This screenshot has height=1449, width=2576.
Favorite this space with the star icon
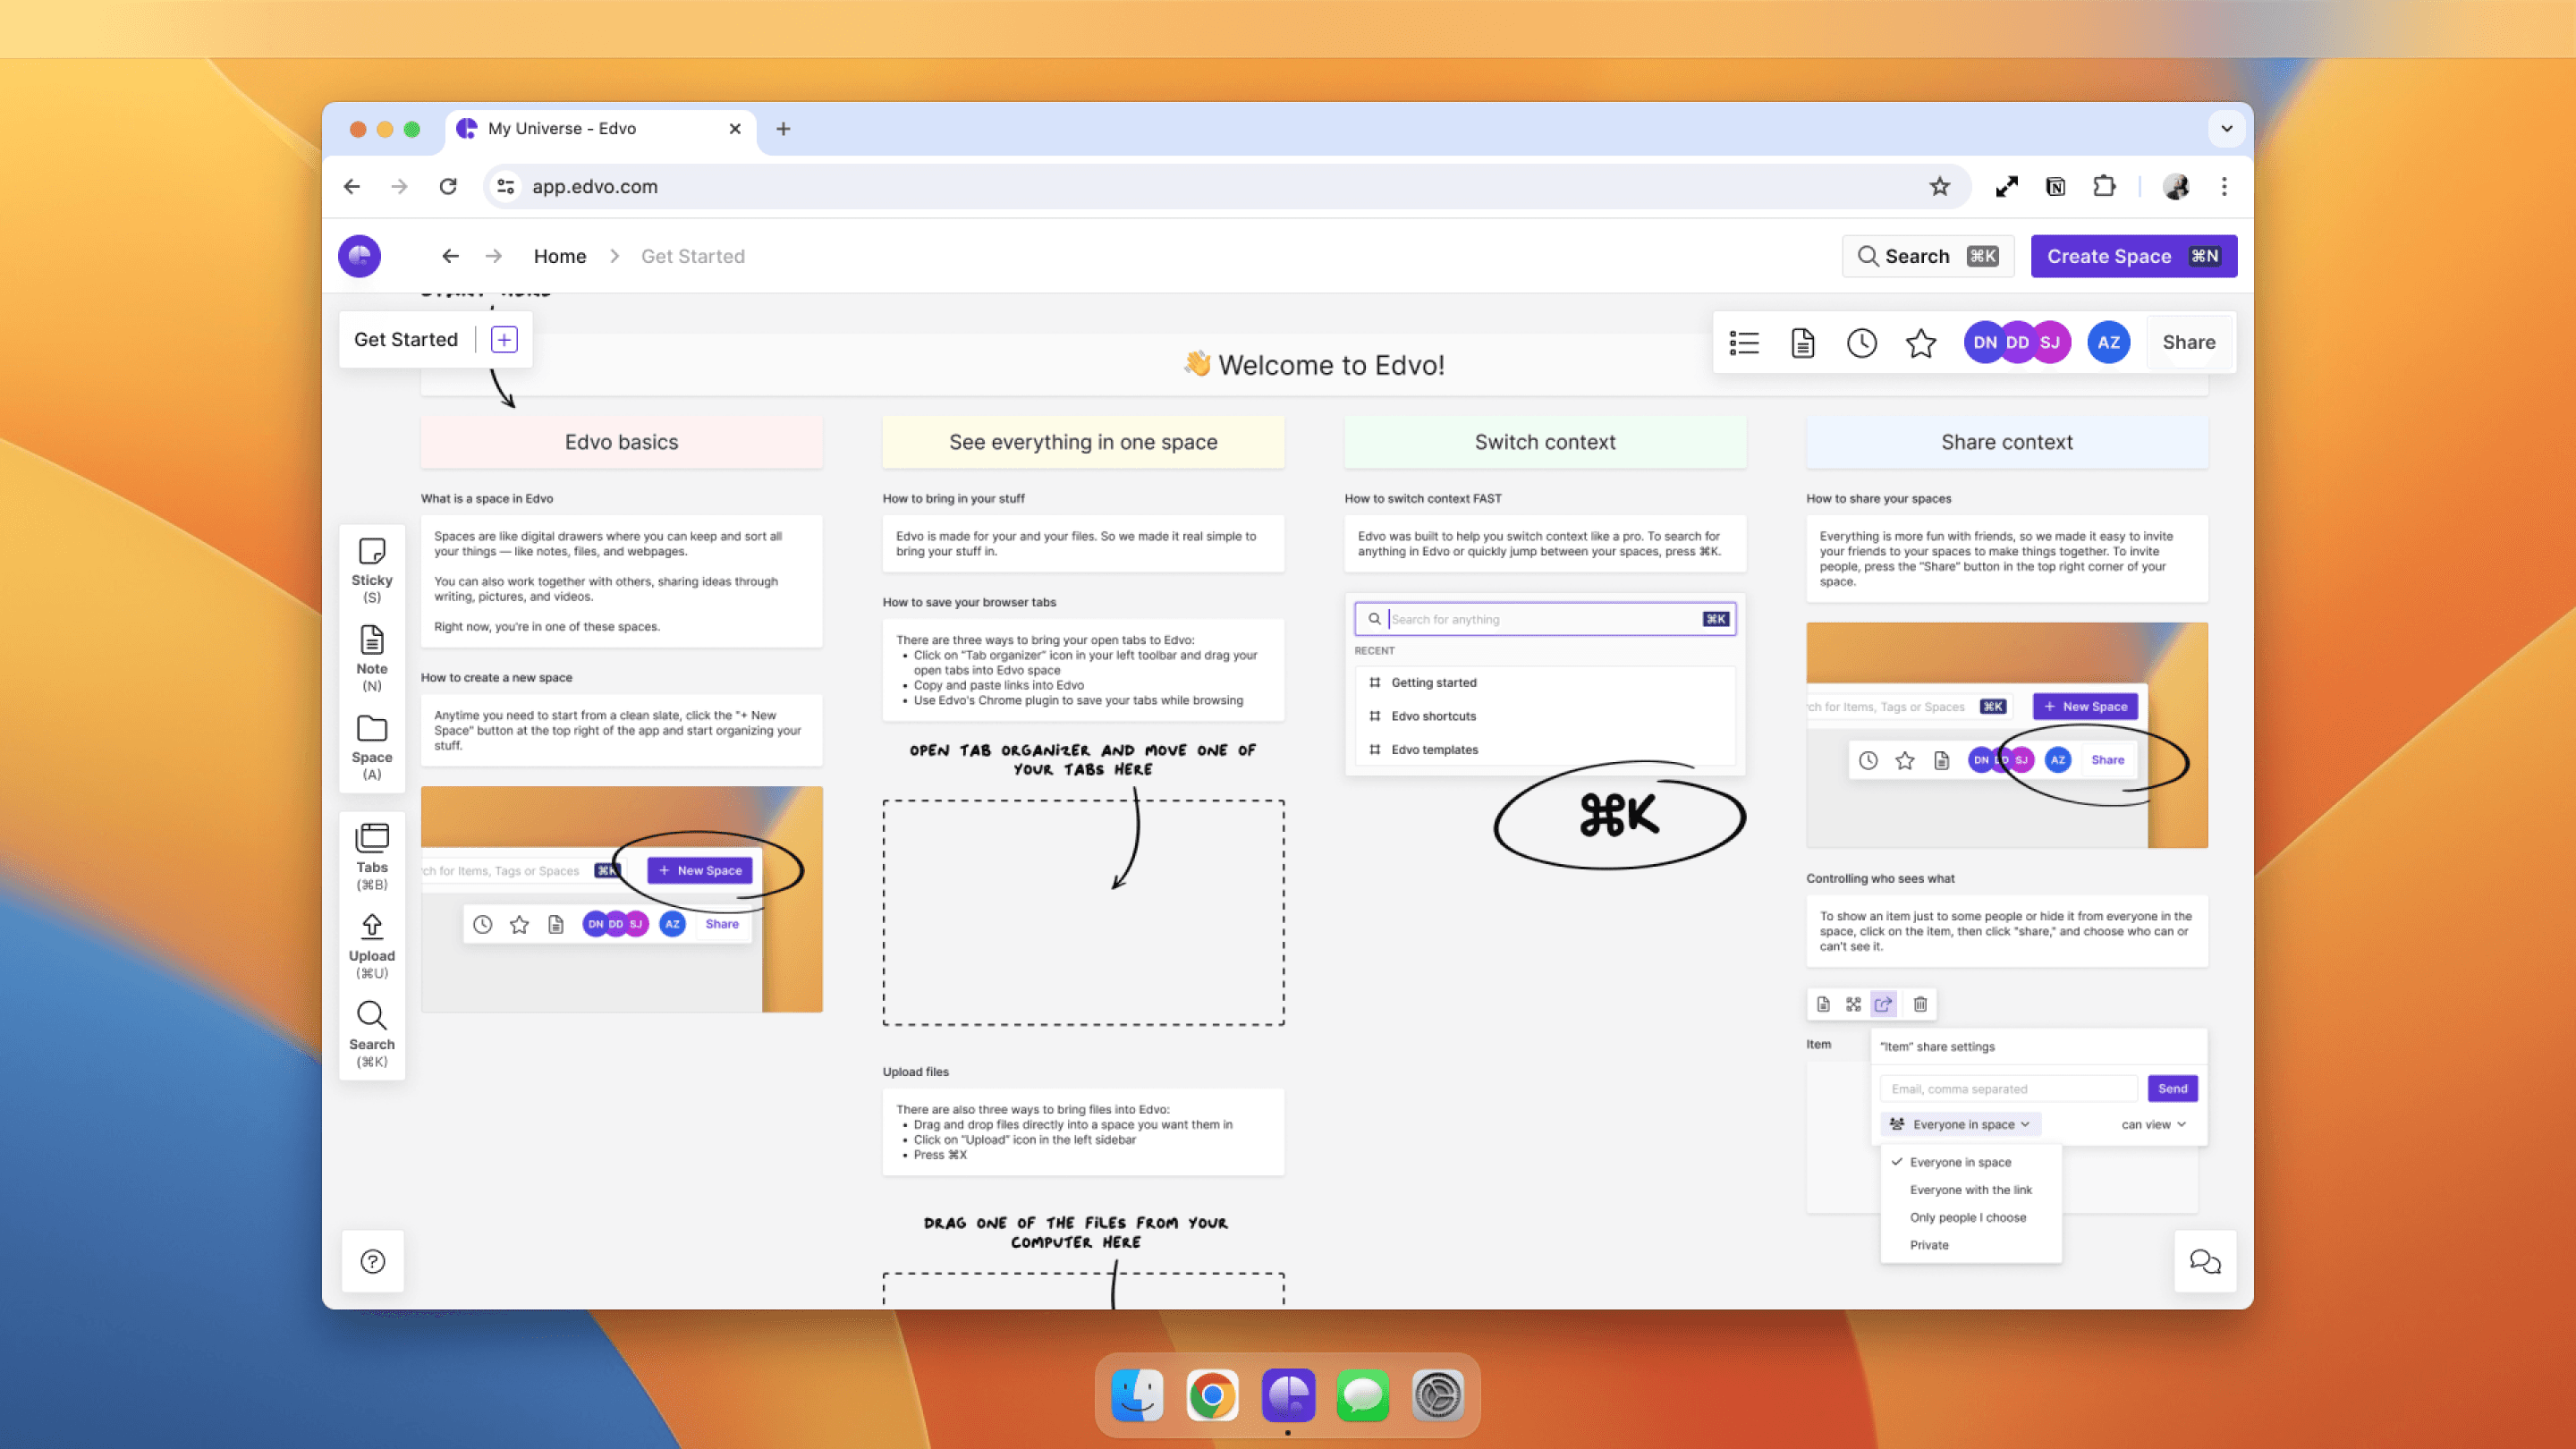[x=1920, y=343]
